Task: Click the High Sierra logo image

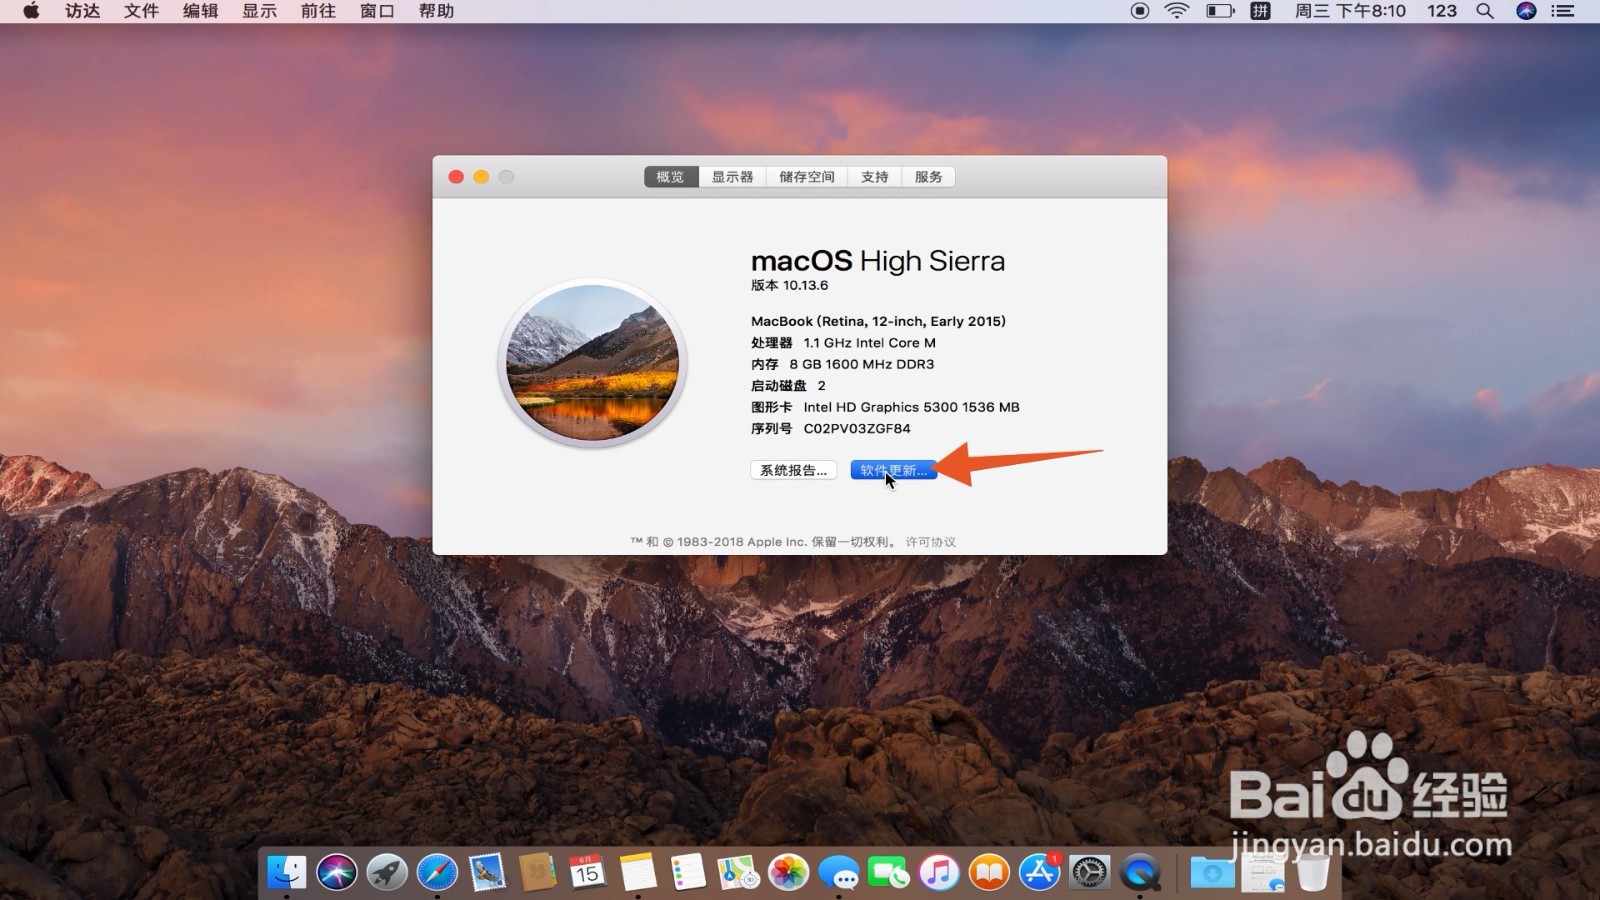Action: (x=593, y=362)
